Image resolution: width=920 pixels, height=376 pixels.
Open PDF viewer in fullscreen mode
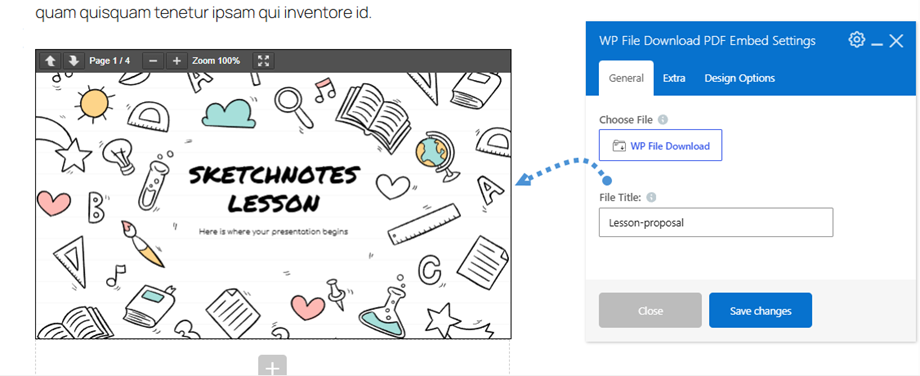pyautogui.click(x=263, y=60)
